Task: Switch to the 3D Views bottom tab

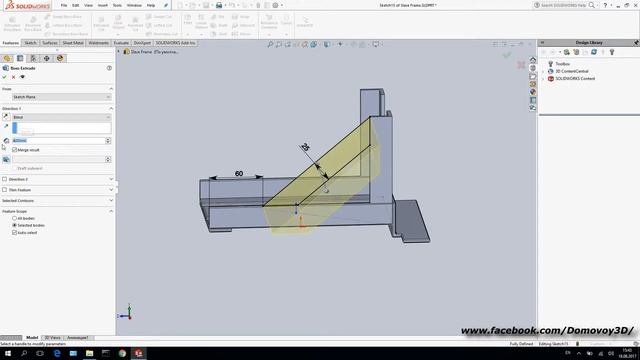Action: (x=53, y=338)
